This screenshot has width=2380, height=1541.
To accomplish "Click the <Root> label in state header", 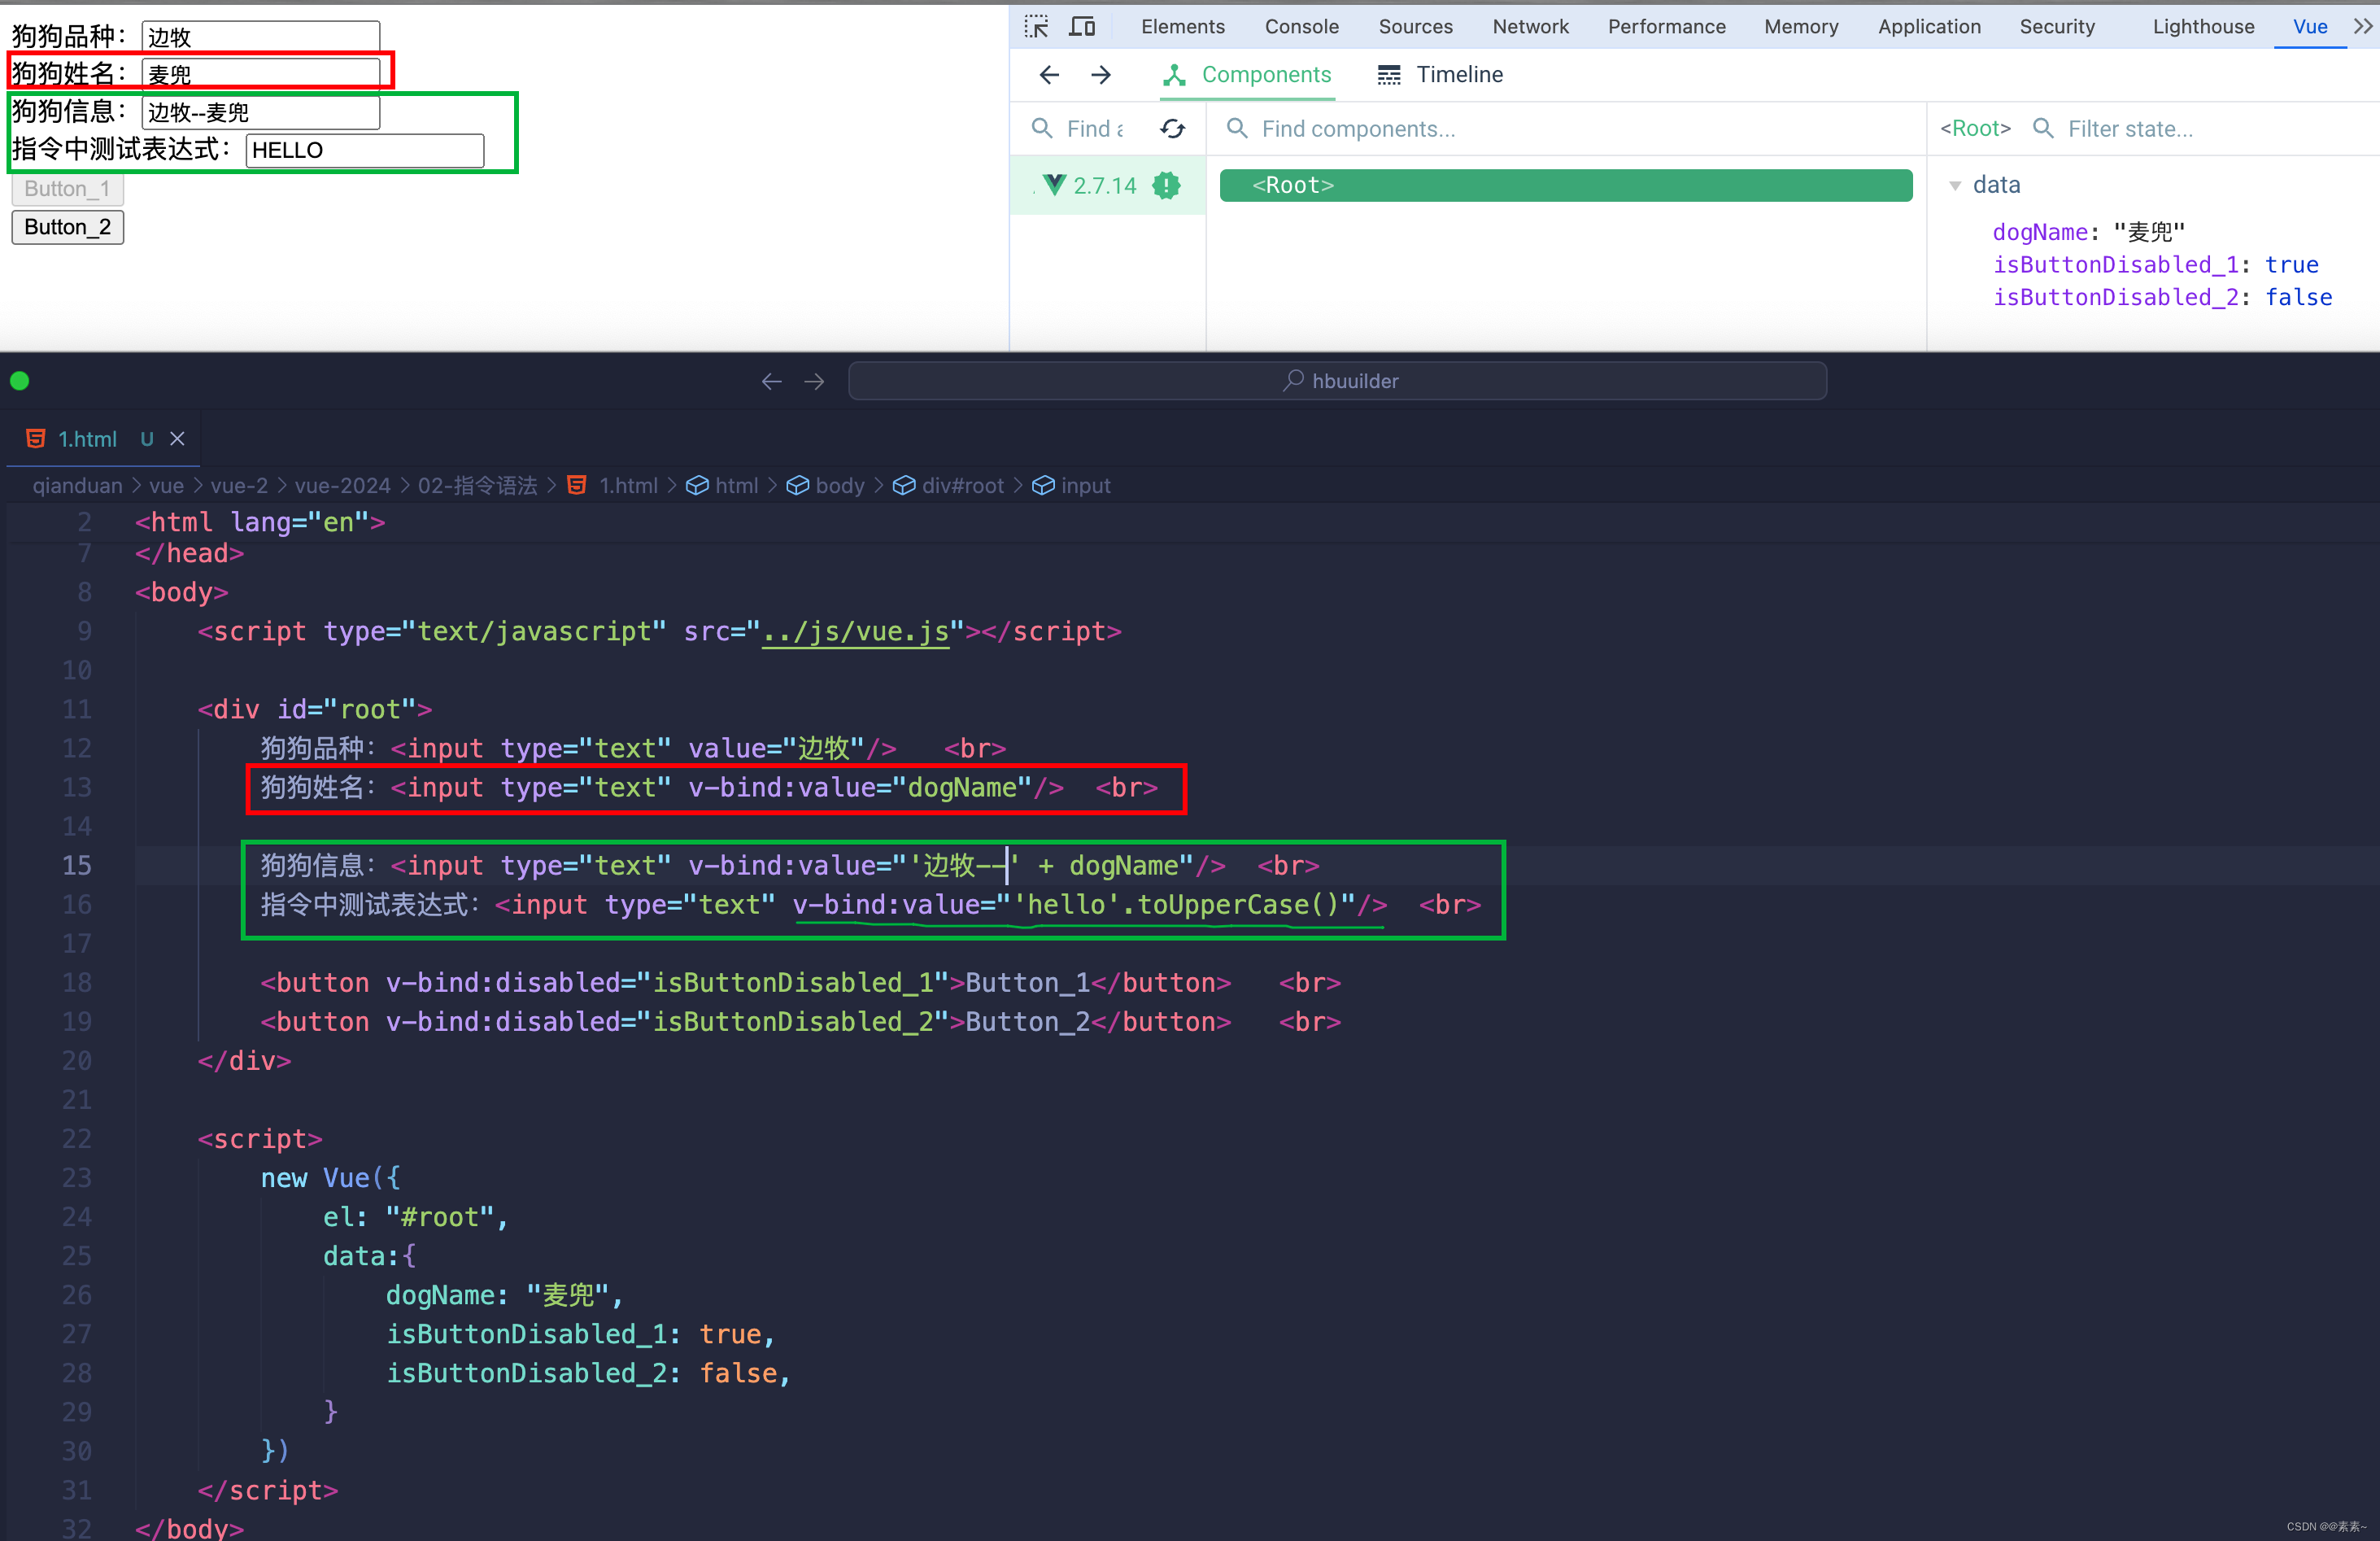I will (x=1975, y=128).
